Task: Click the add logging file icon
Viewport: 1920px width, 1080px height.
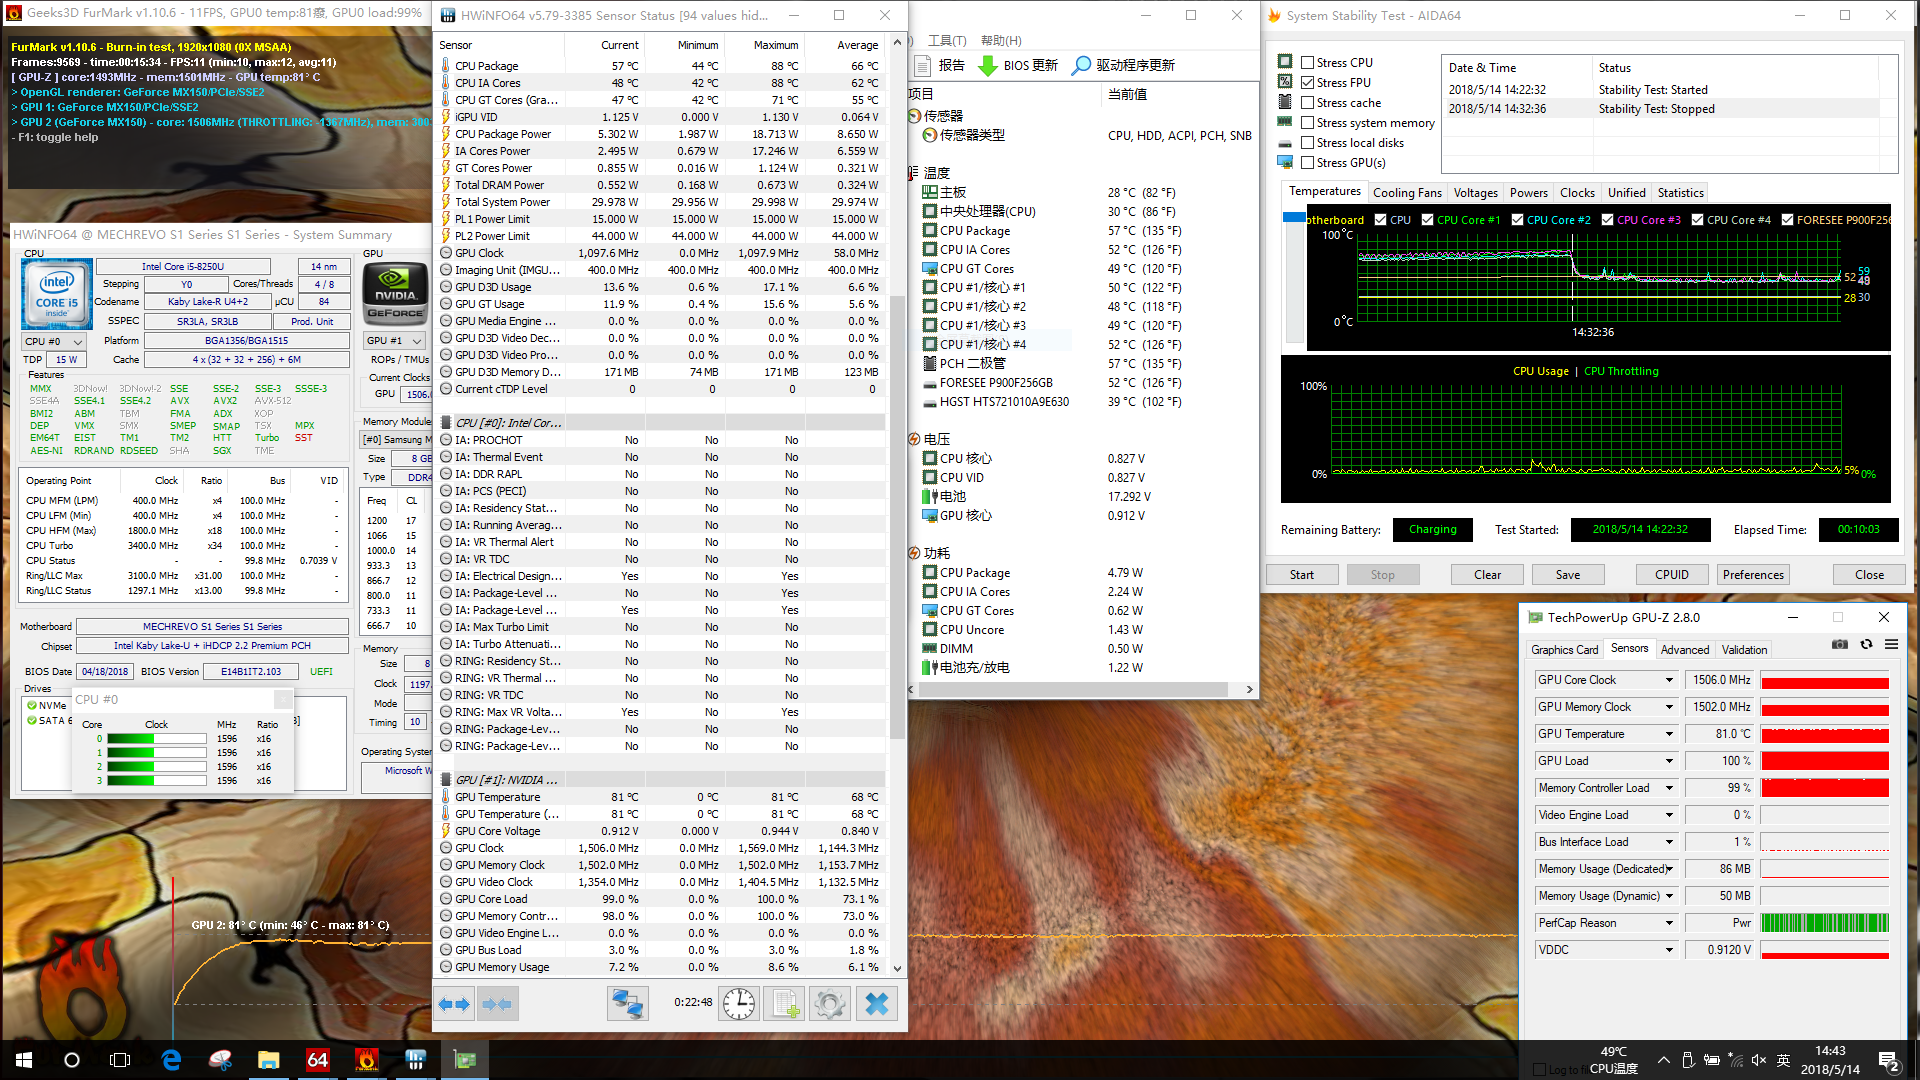Action: 784,1004
